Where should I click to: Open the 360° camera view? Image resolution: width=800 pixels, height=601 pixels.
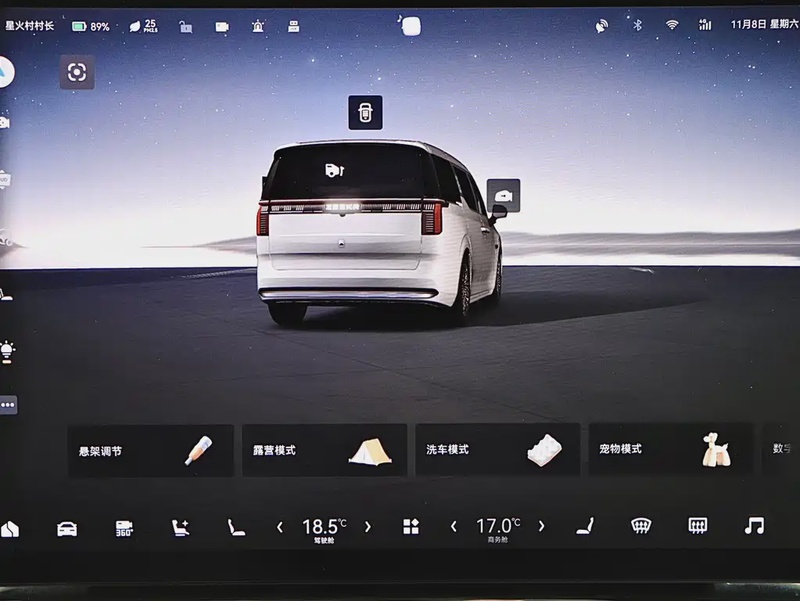[124, 527]
